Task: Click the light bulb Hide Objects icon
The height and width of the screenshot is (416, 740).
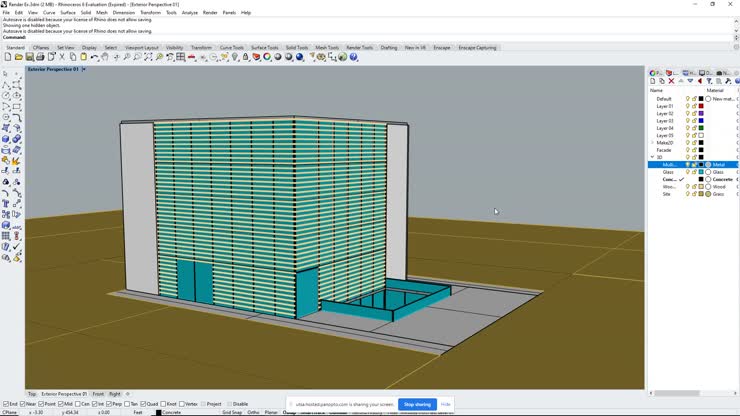Action: 235,57
